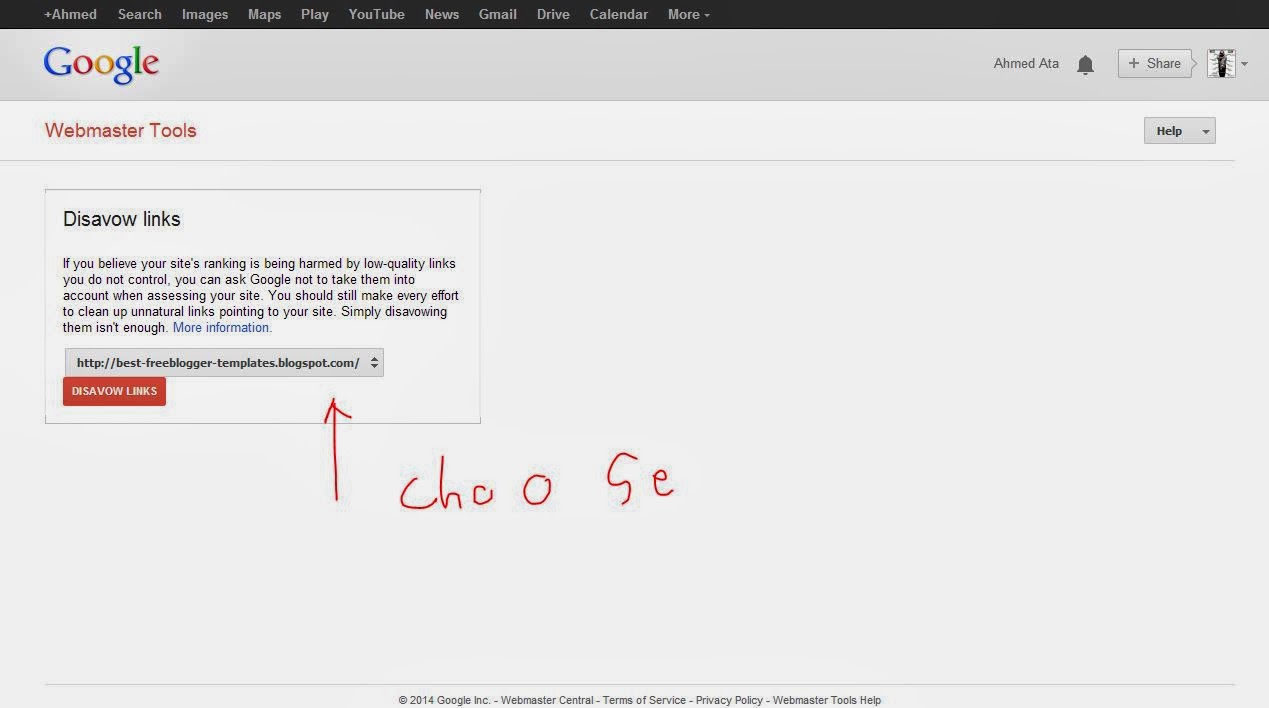This screenshot has height=708, width=1269.
Task: Open the Privacy Policy footer link
Action: click(729, 700)
